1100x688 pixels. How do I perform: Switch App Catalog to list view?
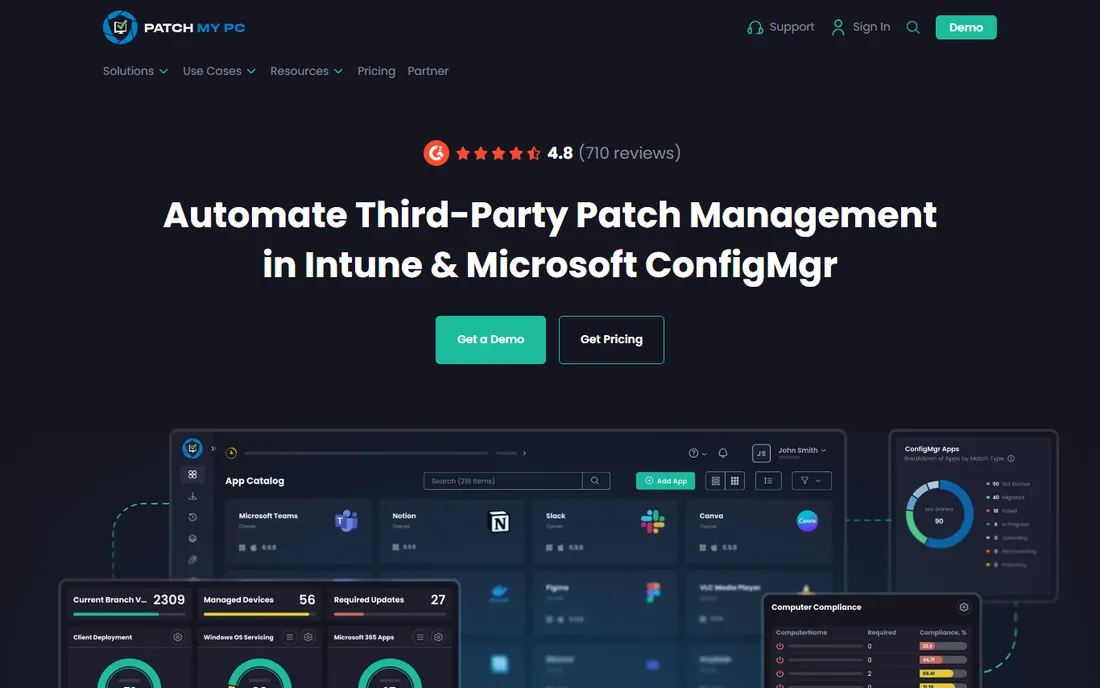coord(716,480)
